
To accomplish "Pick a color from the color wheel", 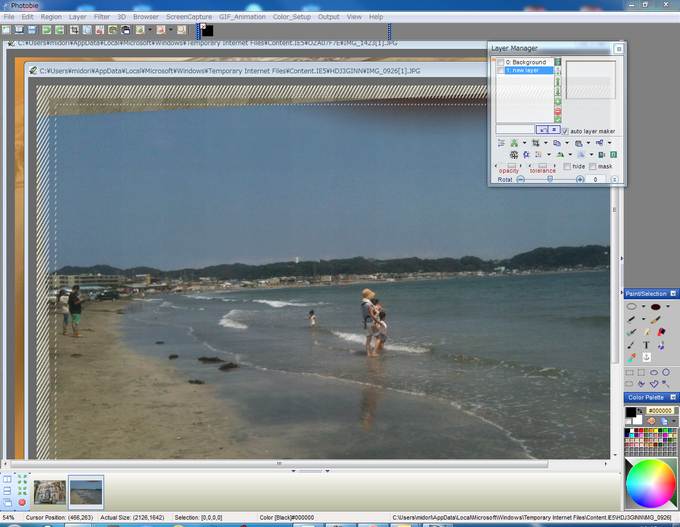I will [x=651, y=483].
